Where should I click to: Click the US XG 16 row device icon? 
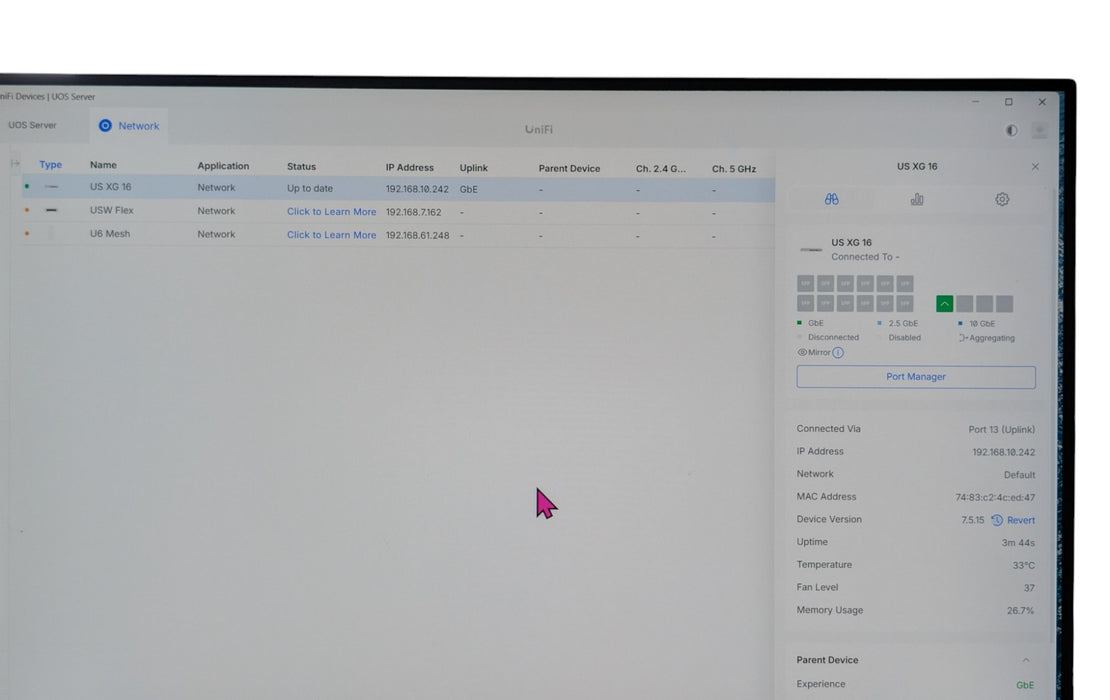[x=51, y=187]
